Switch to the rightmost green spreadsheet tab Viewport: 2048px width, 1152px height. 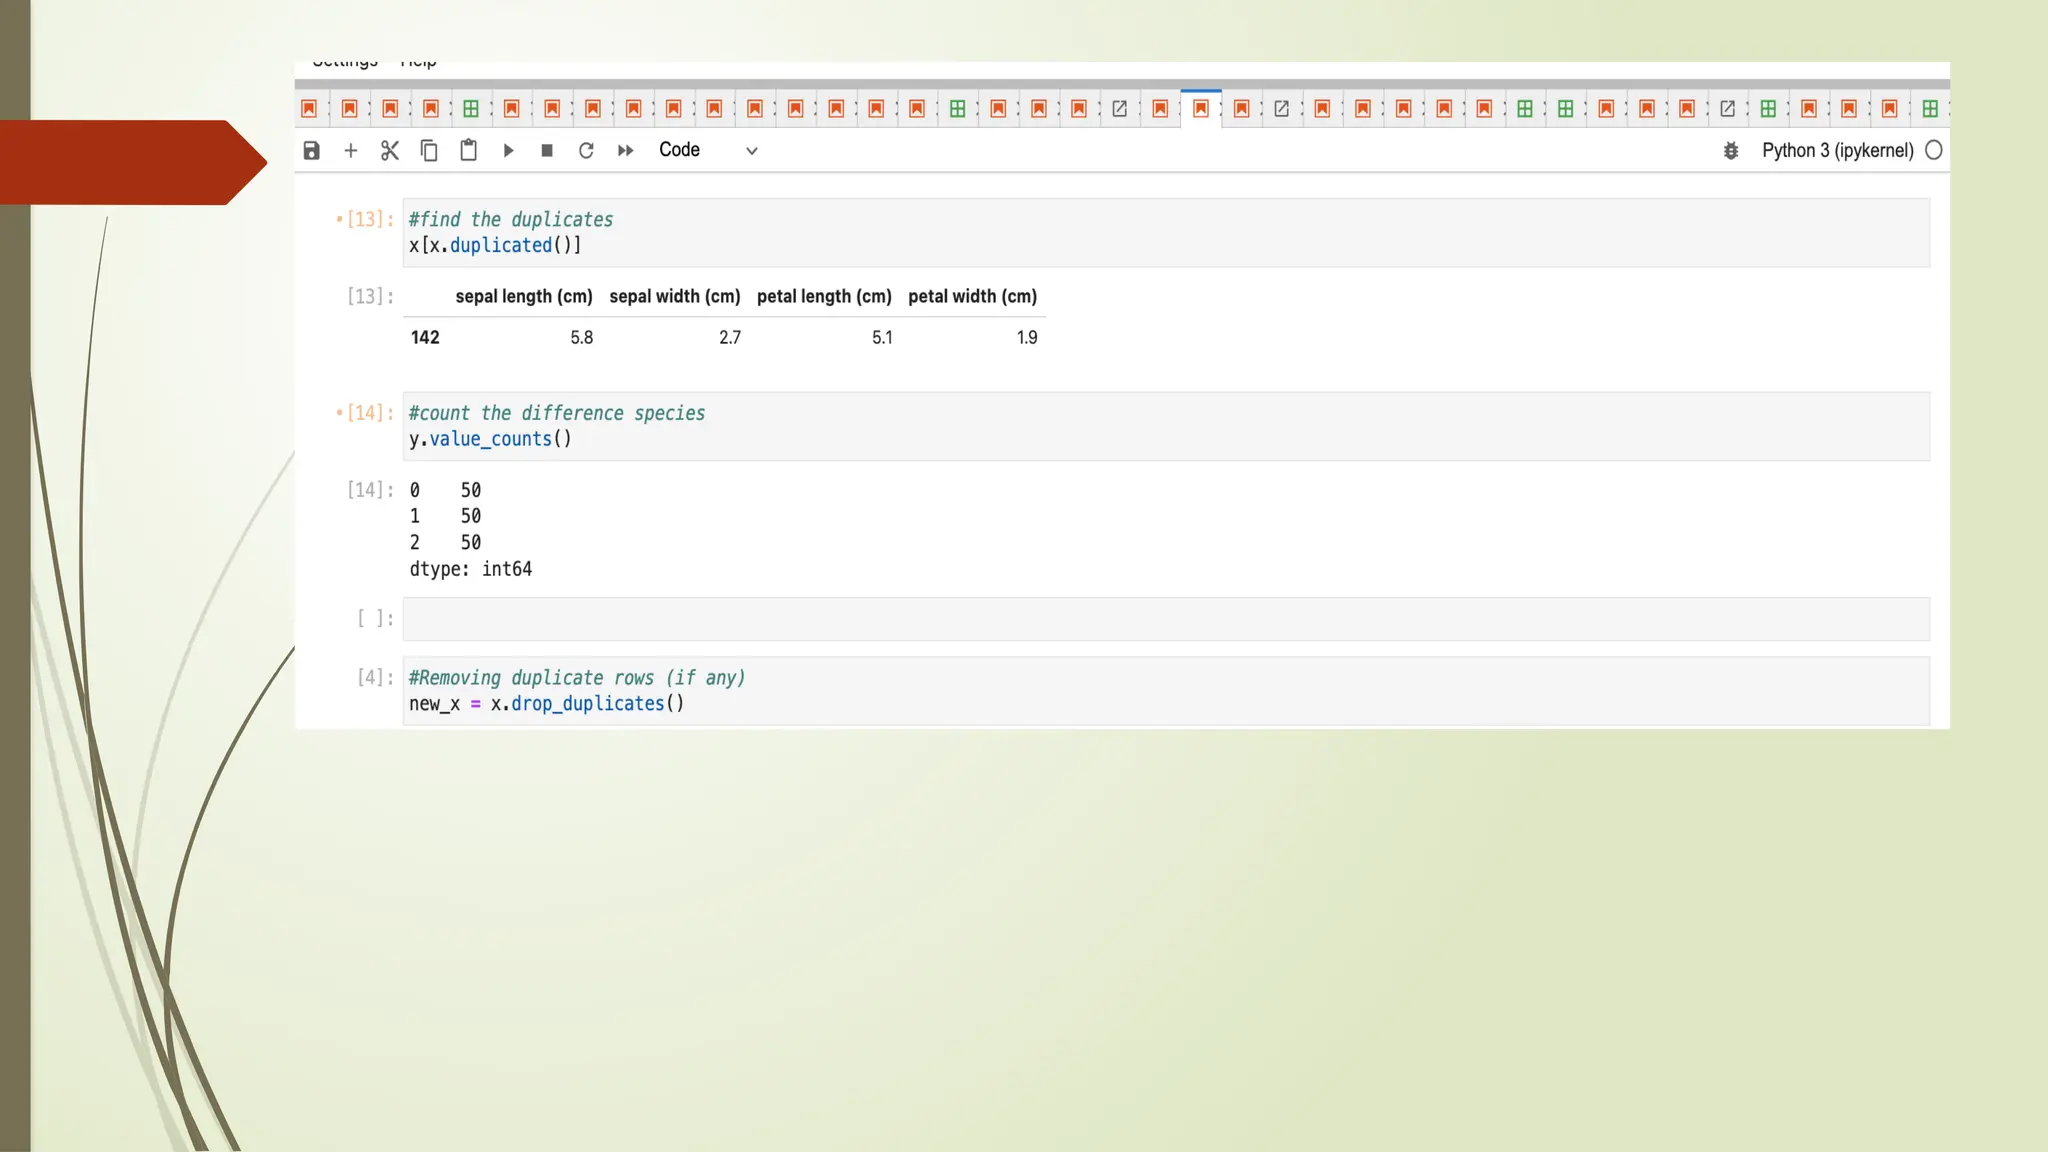pyautogui.click(x=1930, y=108)
